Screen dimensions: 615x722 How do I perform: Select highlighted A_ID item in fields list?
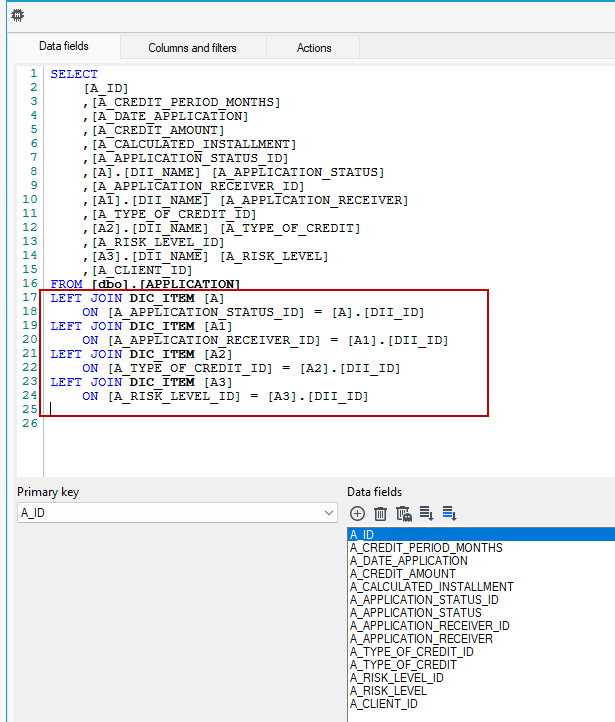(482, 535)
